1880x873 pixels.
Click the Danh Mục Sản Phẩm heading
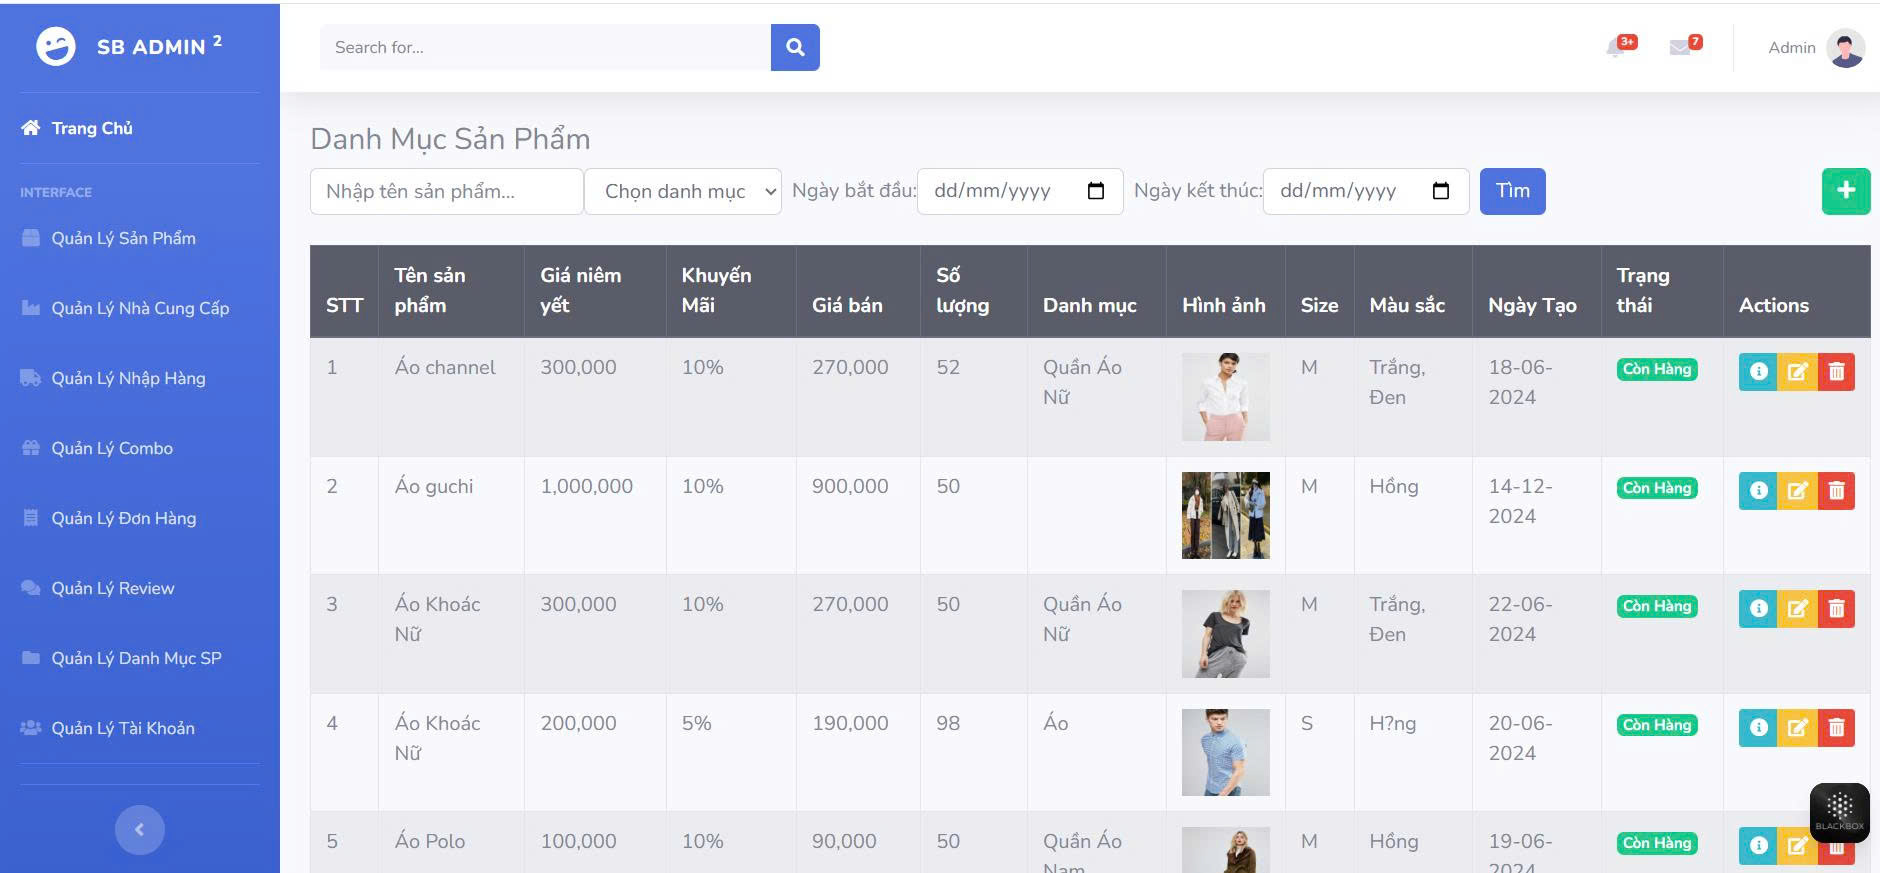click(450, 139)
